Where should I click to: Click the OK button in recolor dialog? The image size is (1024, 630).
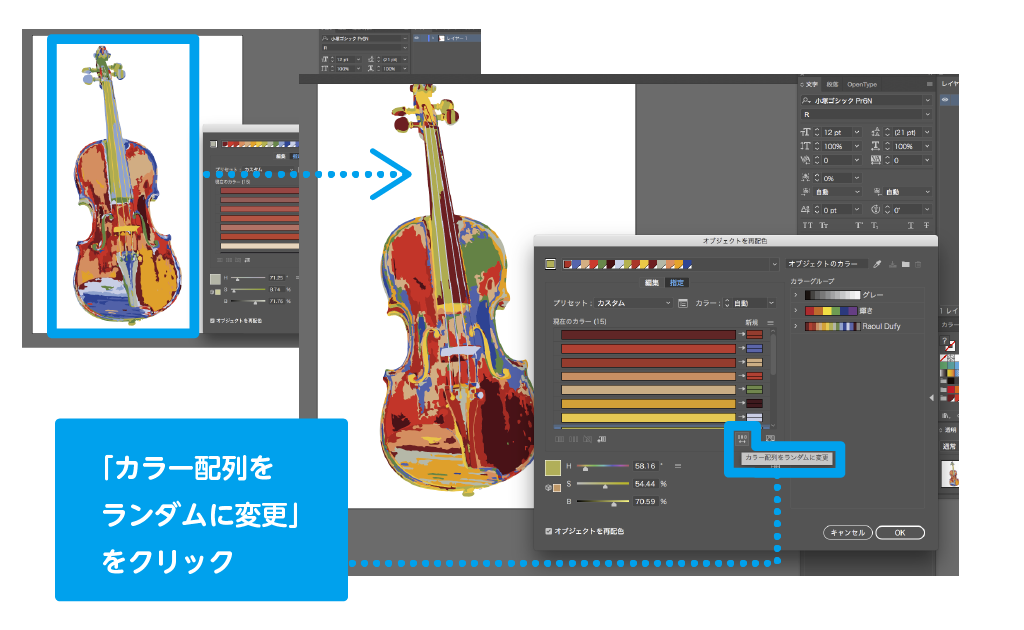900,533
